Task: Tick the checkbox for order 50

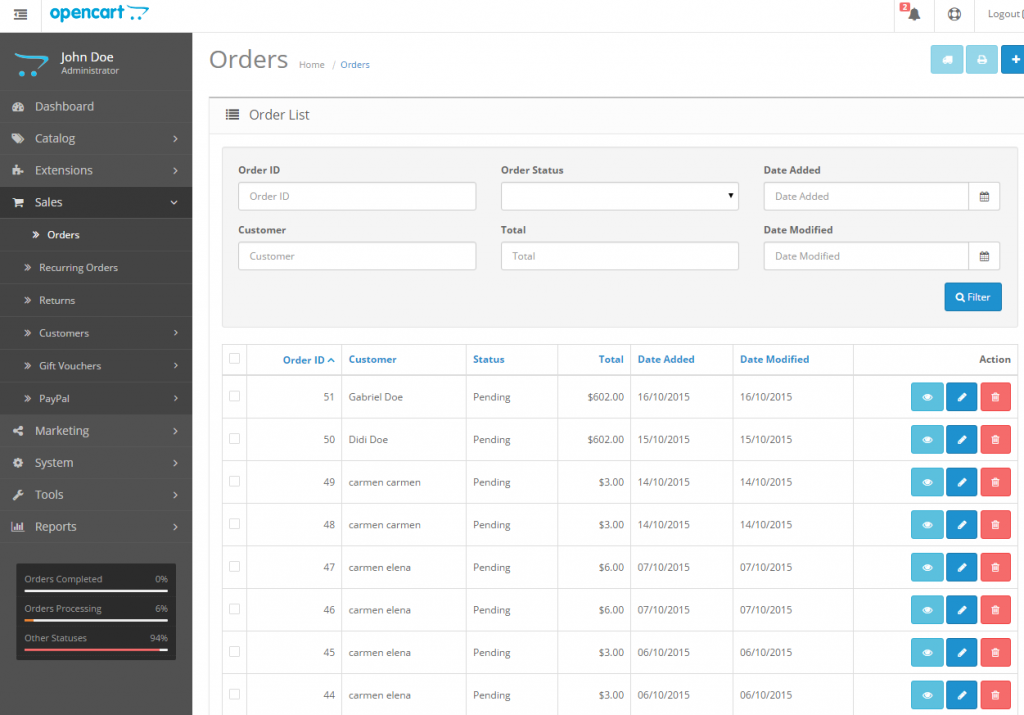Action: [233, 439]
